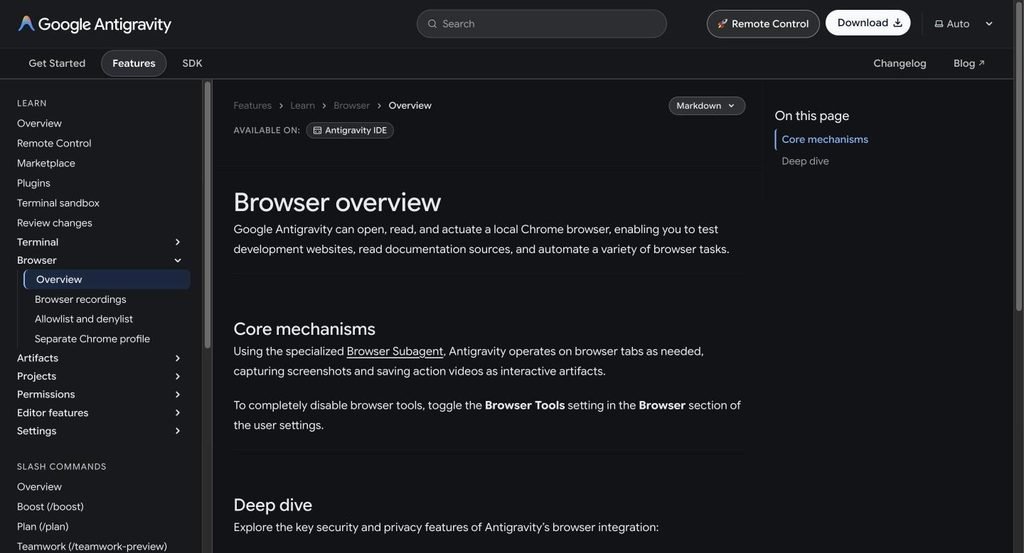Expand the Editor features section
This screenshot has width=1024, height=553.
(178, 413)
